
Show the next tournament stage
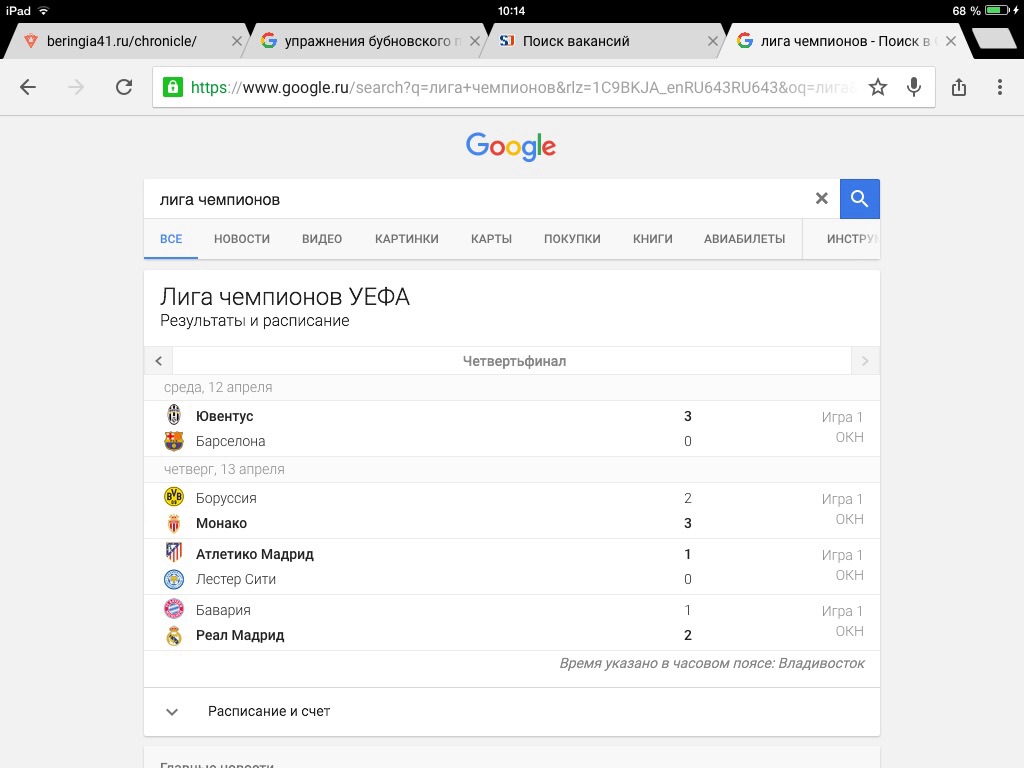tap(865, 361)
